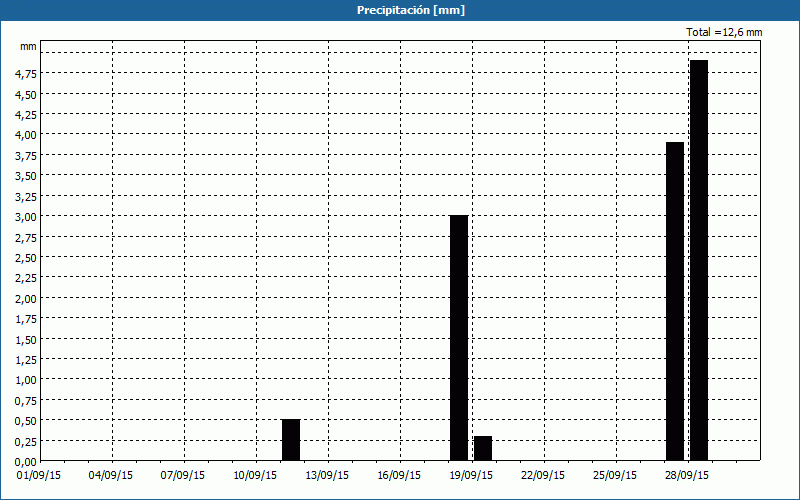Click the 10/09/15 date label
800x500 pixels.
point(255,476)
